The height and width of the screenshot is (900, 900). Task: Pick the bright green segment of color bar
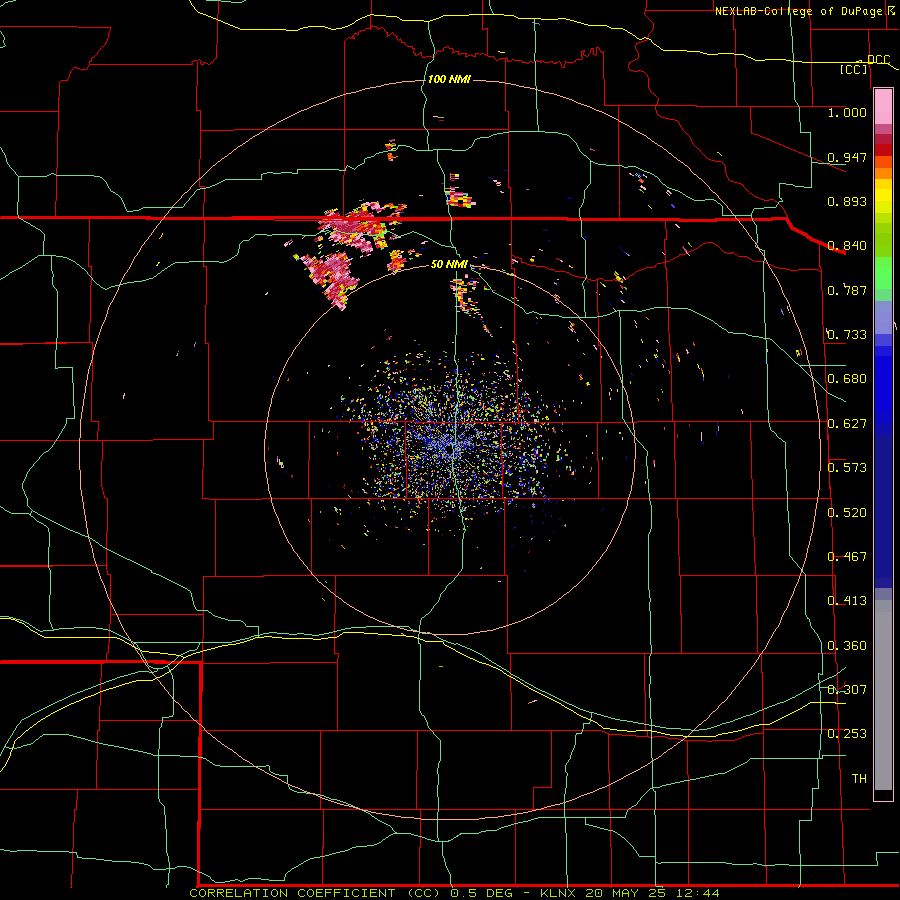tap(883, 273)
